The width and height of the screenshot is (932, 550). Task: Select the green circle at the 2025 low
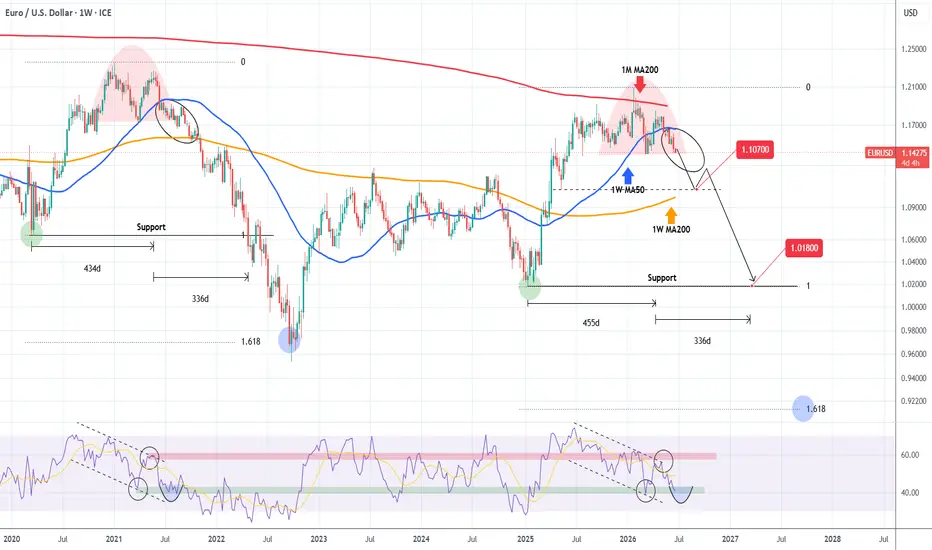pyautogui.click(x=530, y=288)
